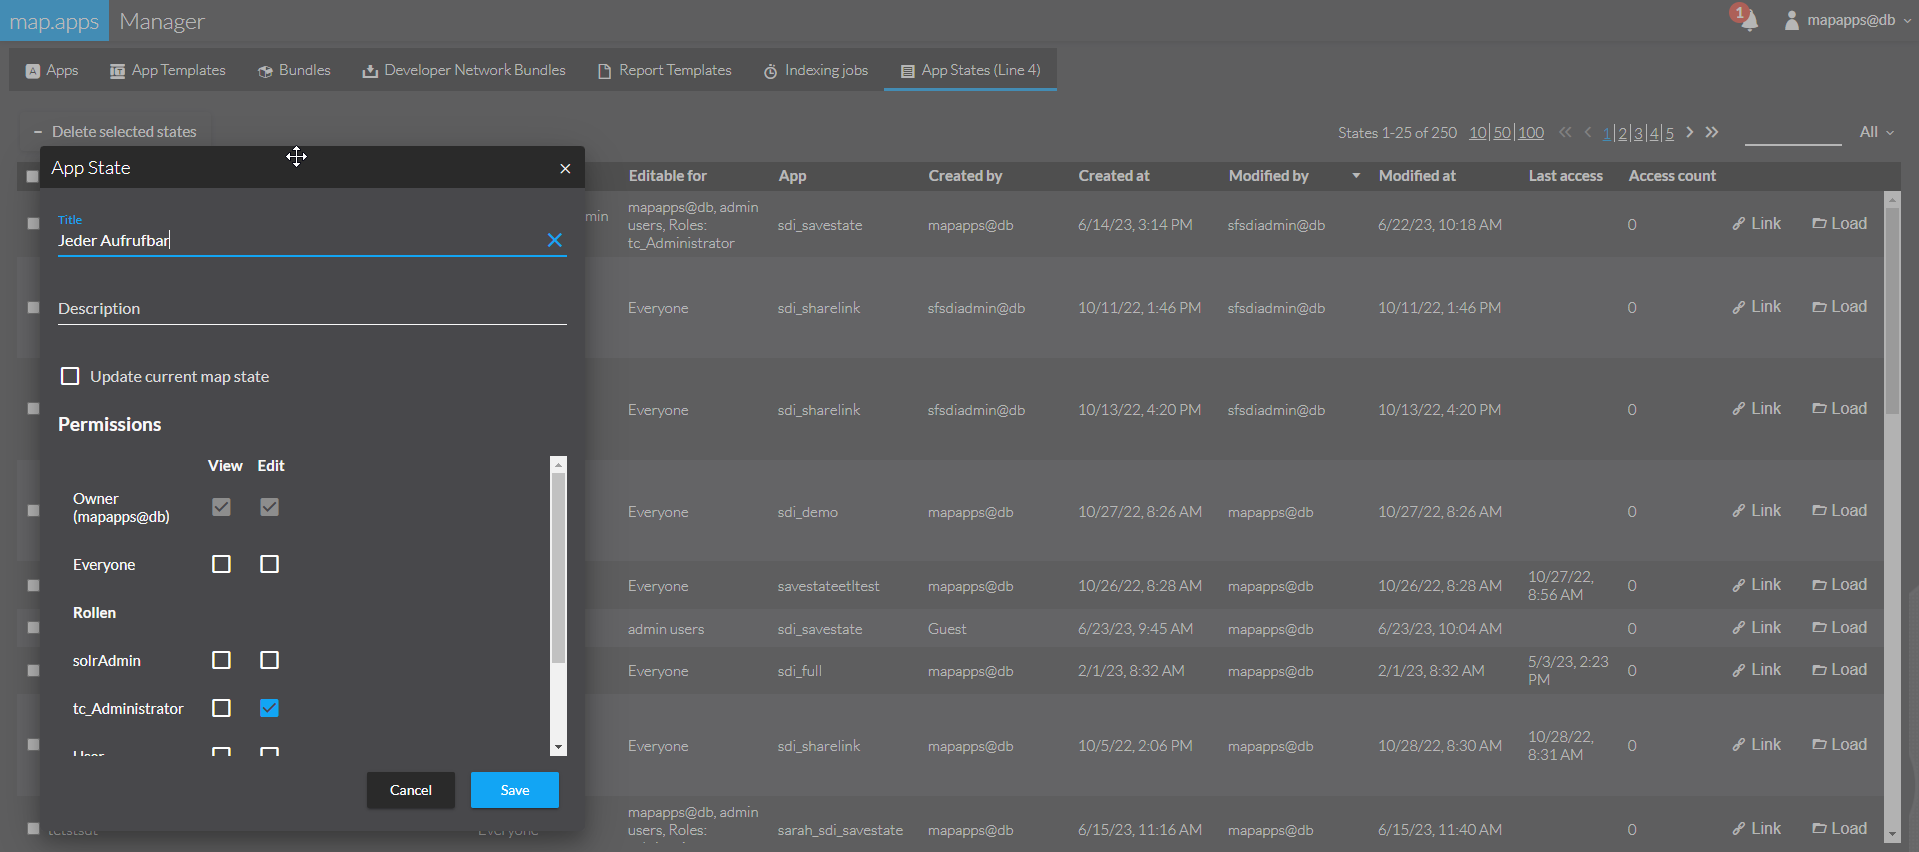
Task: Close the App State dialog
Action: coord(565,168)
